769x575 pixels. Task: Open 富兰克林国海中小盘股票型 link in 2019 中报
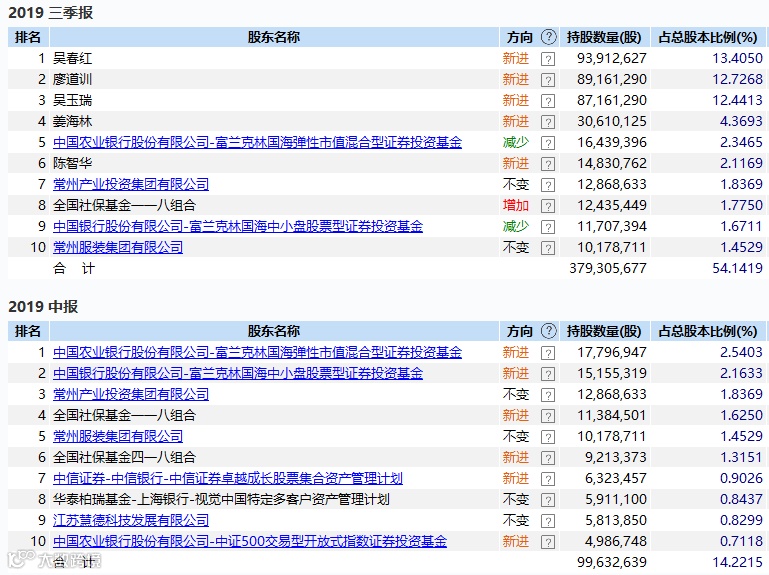[x=238, y=373]
